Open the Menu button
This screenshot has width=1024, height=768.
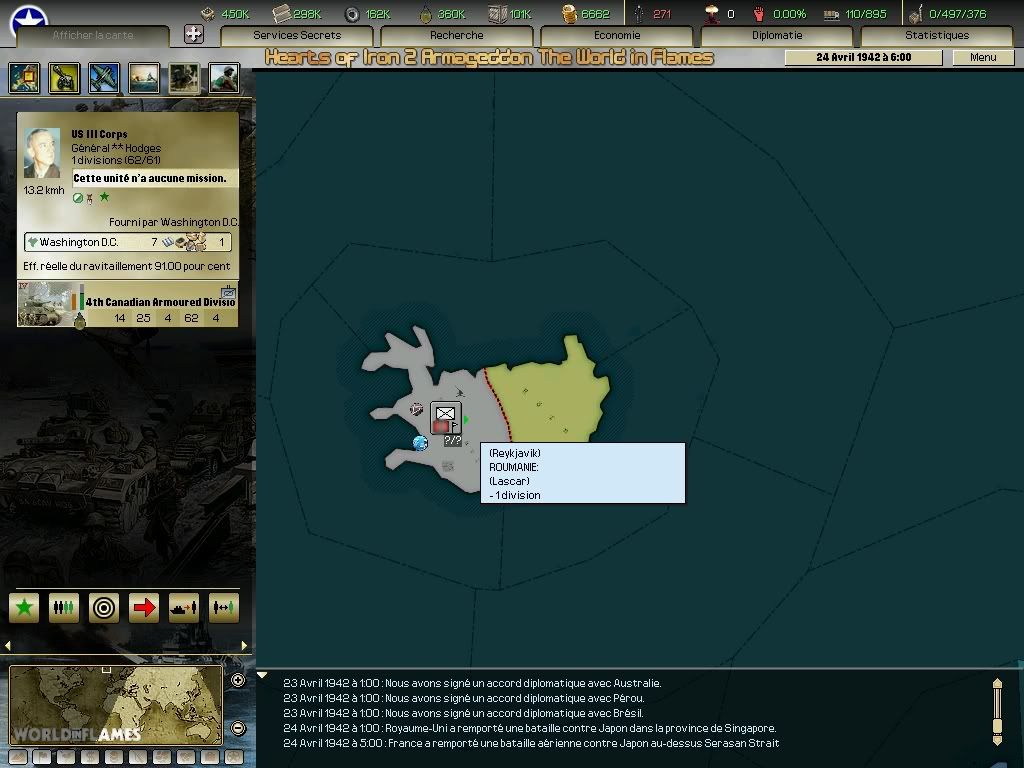pyautogui.click(x=983, y=57)
